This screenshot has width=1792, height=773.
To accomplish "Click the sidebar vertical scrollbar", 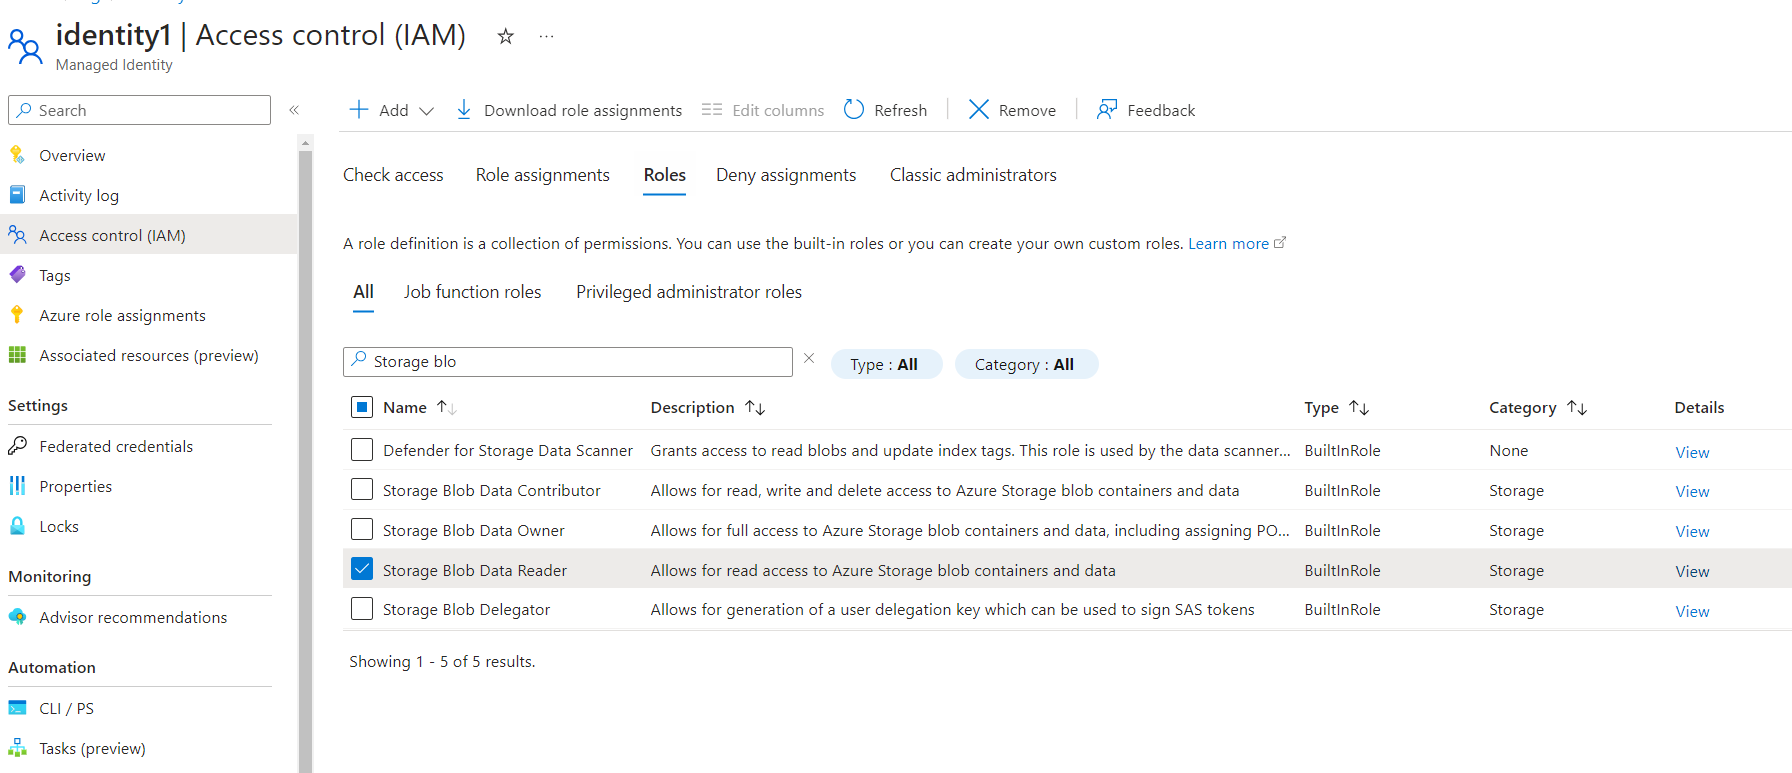I will (x=305, y=460).
